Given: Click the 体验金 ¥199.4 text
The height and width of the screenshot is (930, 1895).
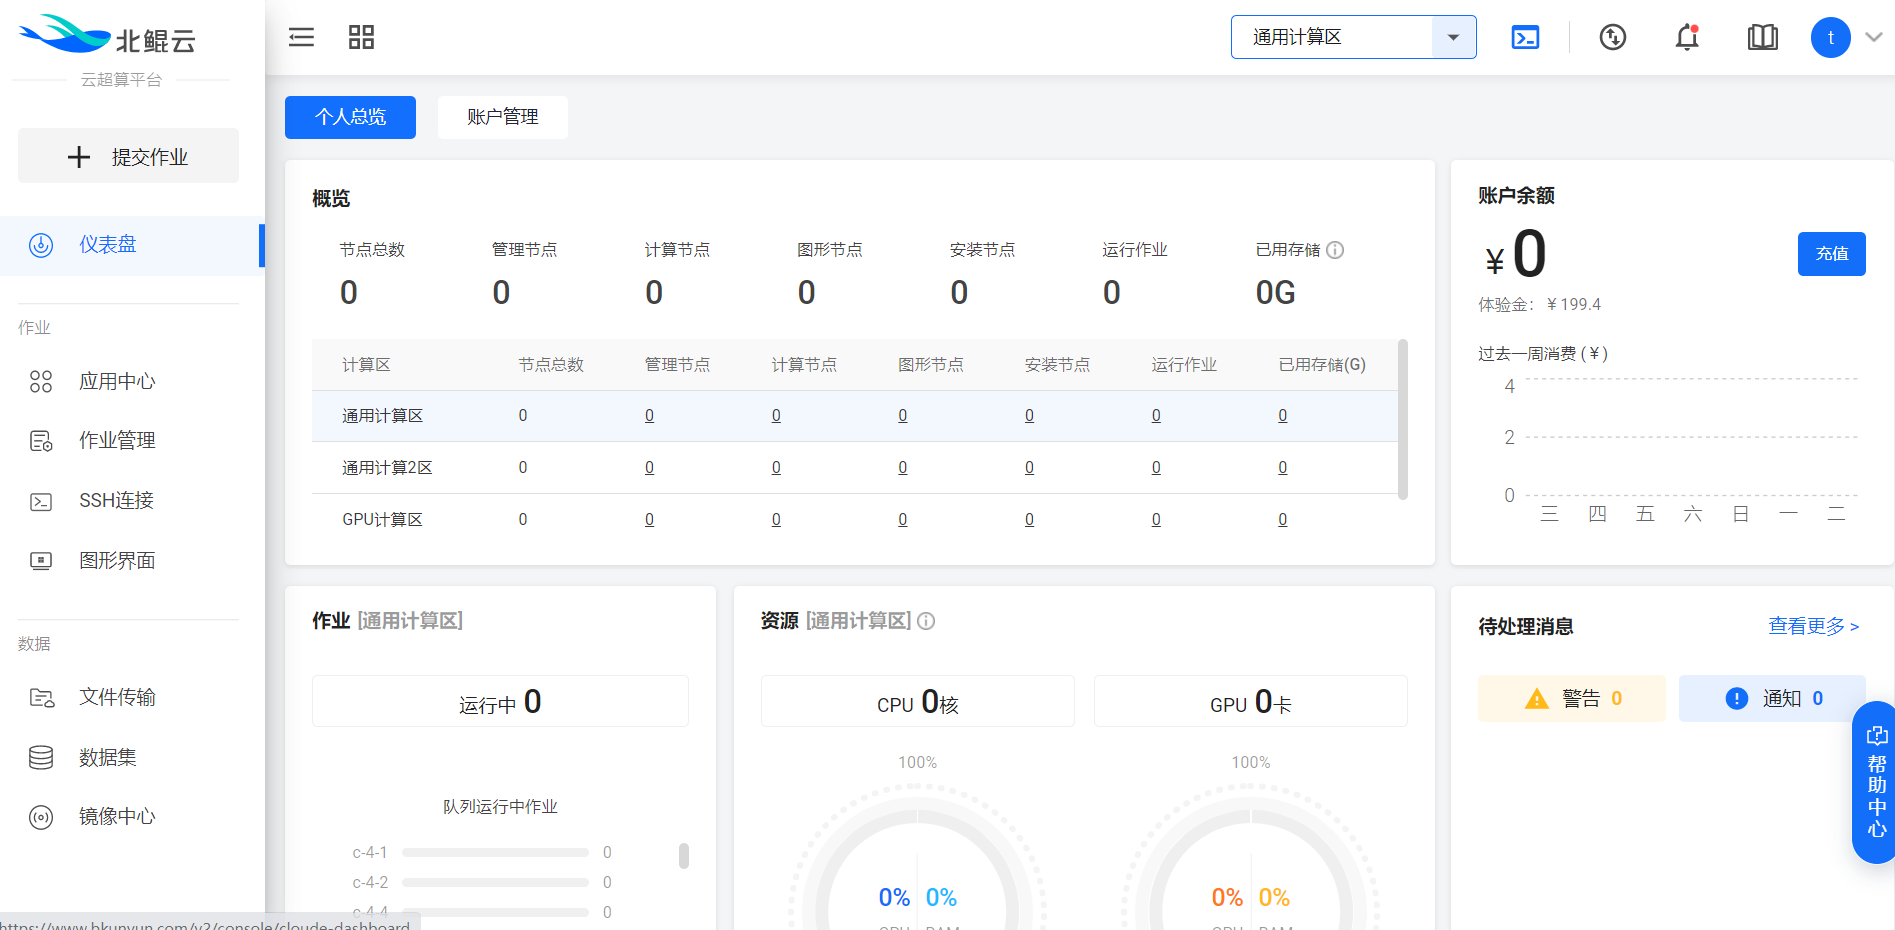Looking at the screenshot, I should [1539, 305].
